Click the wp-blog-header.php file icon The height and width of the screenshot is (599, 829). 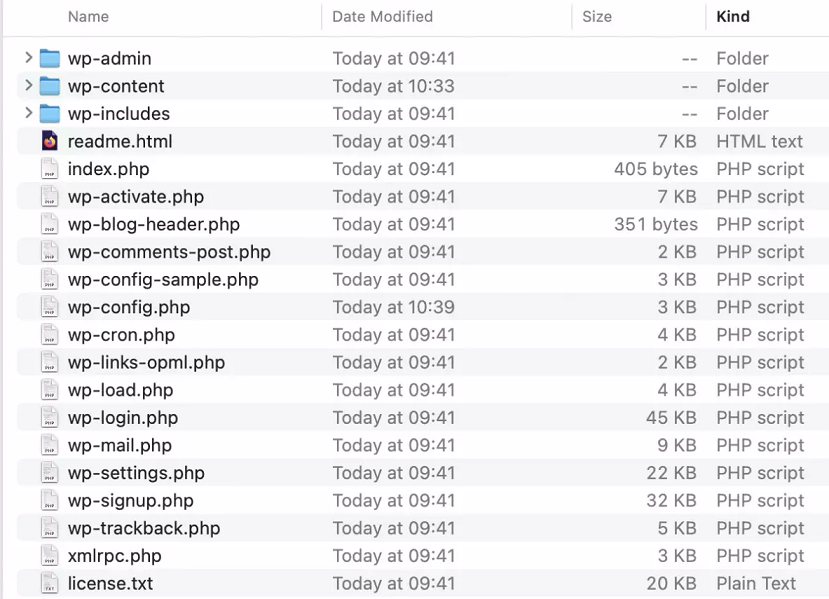[x=50, y=224]
